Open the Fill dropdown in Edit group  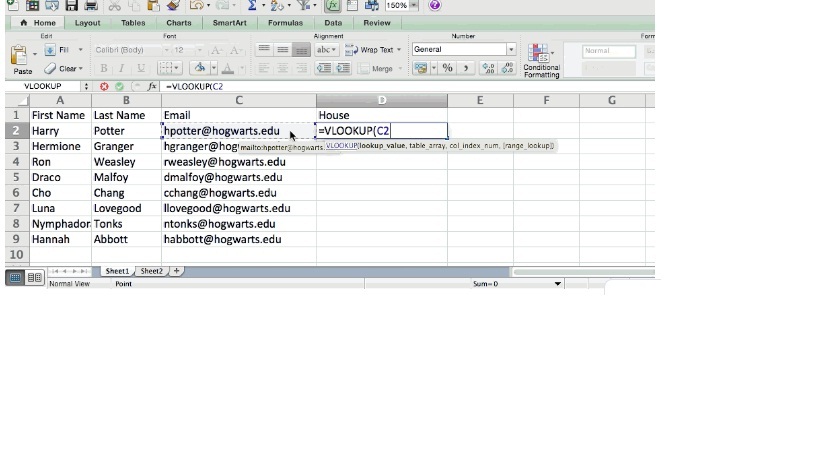[x=80, y=50]
